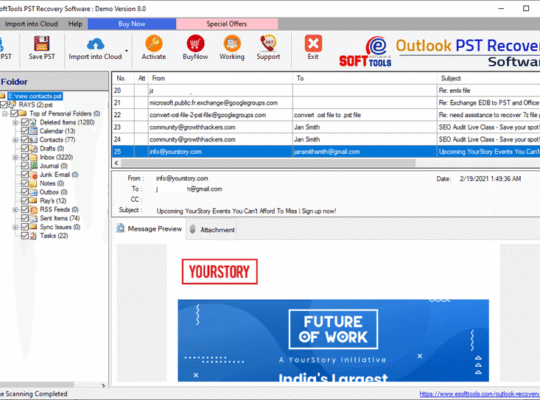
Task: Expand the Sync Issues tree node
Action: [15, 227]
